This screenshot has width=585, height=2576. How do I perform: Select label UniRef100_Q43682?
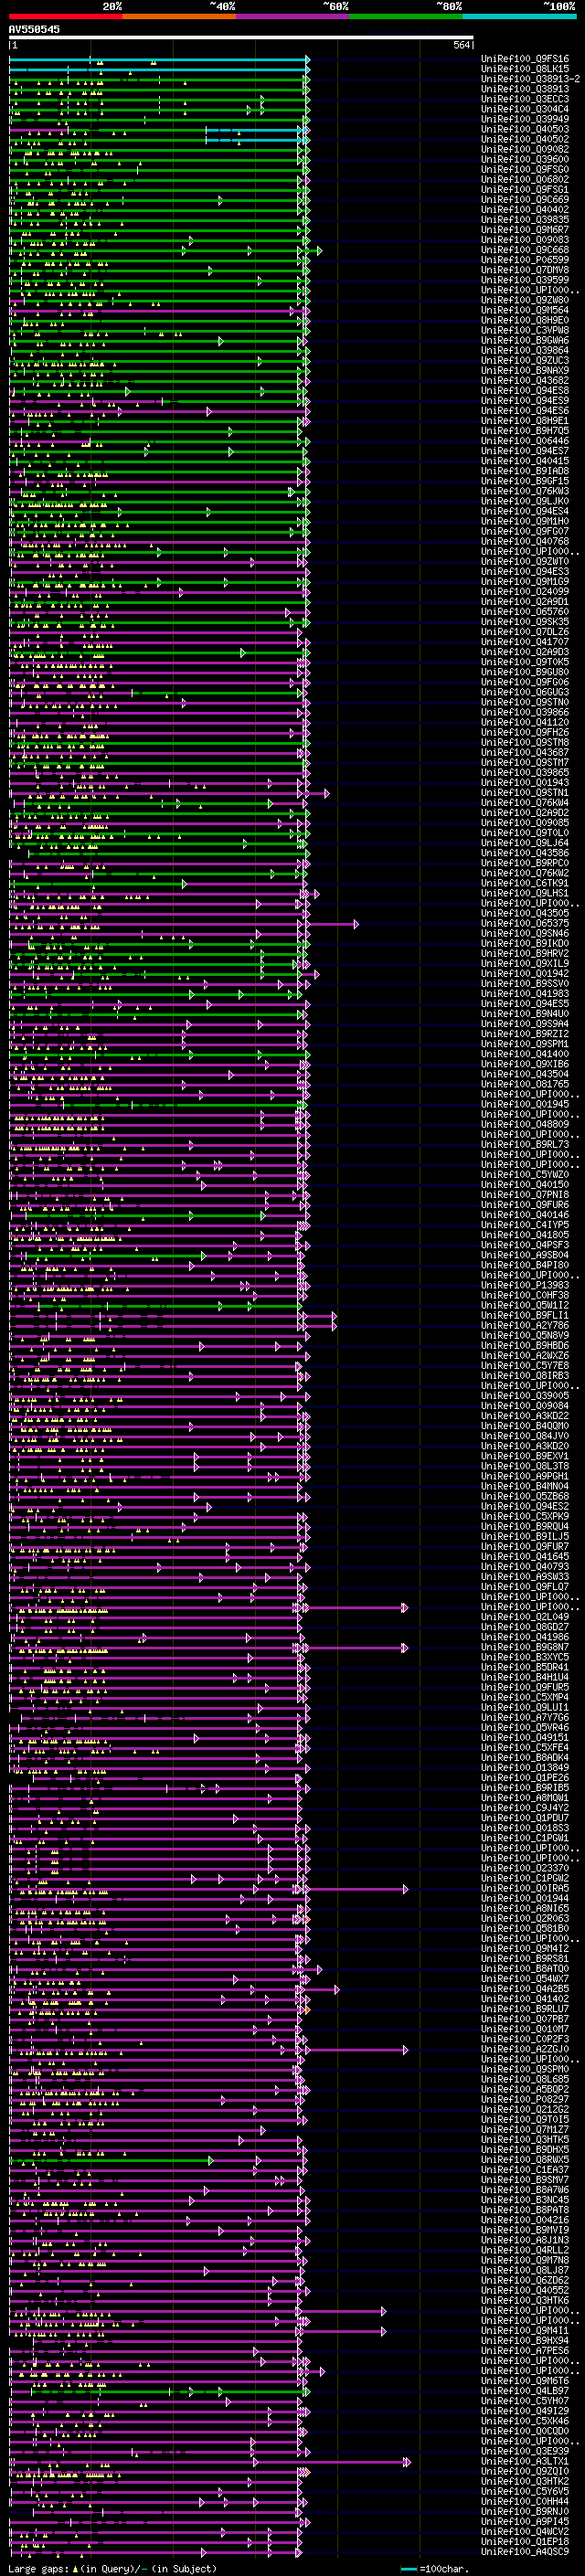[x=524, y=381]
